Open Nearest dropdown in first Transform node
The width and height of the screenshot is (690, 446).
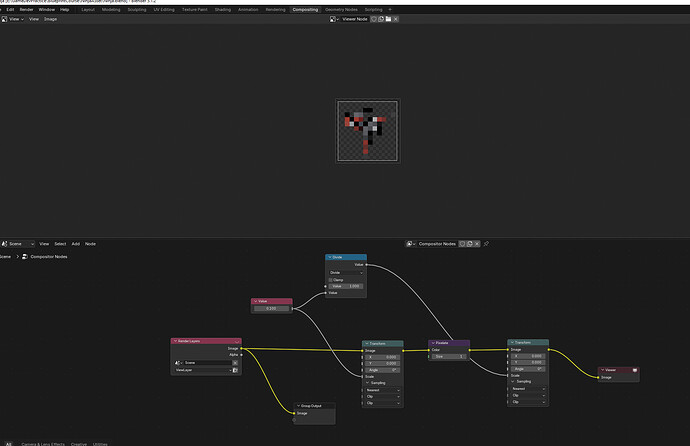(x=383, y=390)
